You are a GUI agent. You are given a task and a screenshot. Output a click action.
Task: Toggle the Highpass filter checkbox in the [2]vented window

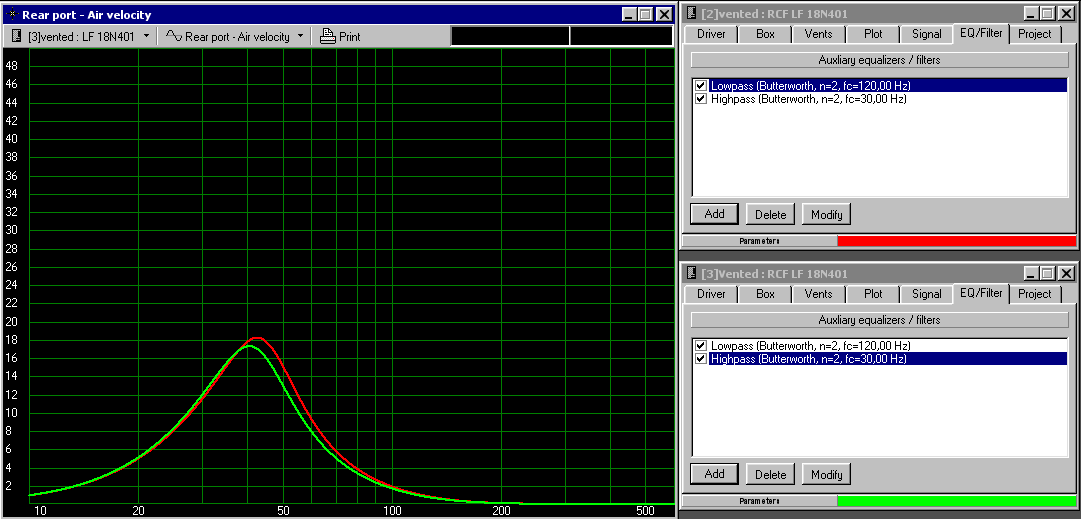pyautogui.click(x=700, y=99)
